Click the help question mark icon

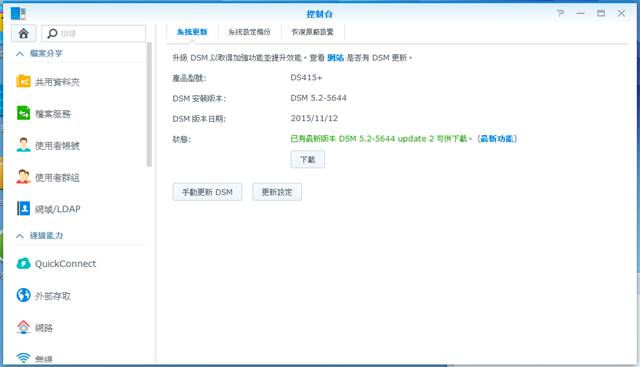click(x=560, y=13)
